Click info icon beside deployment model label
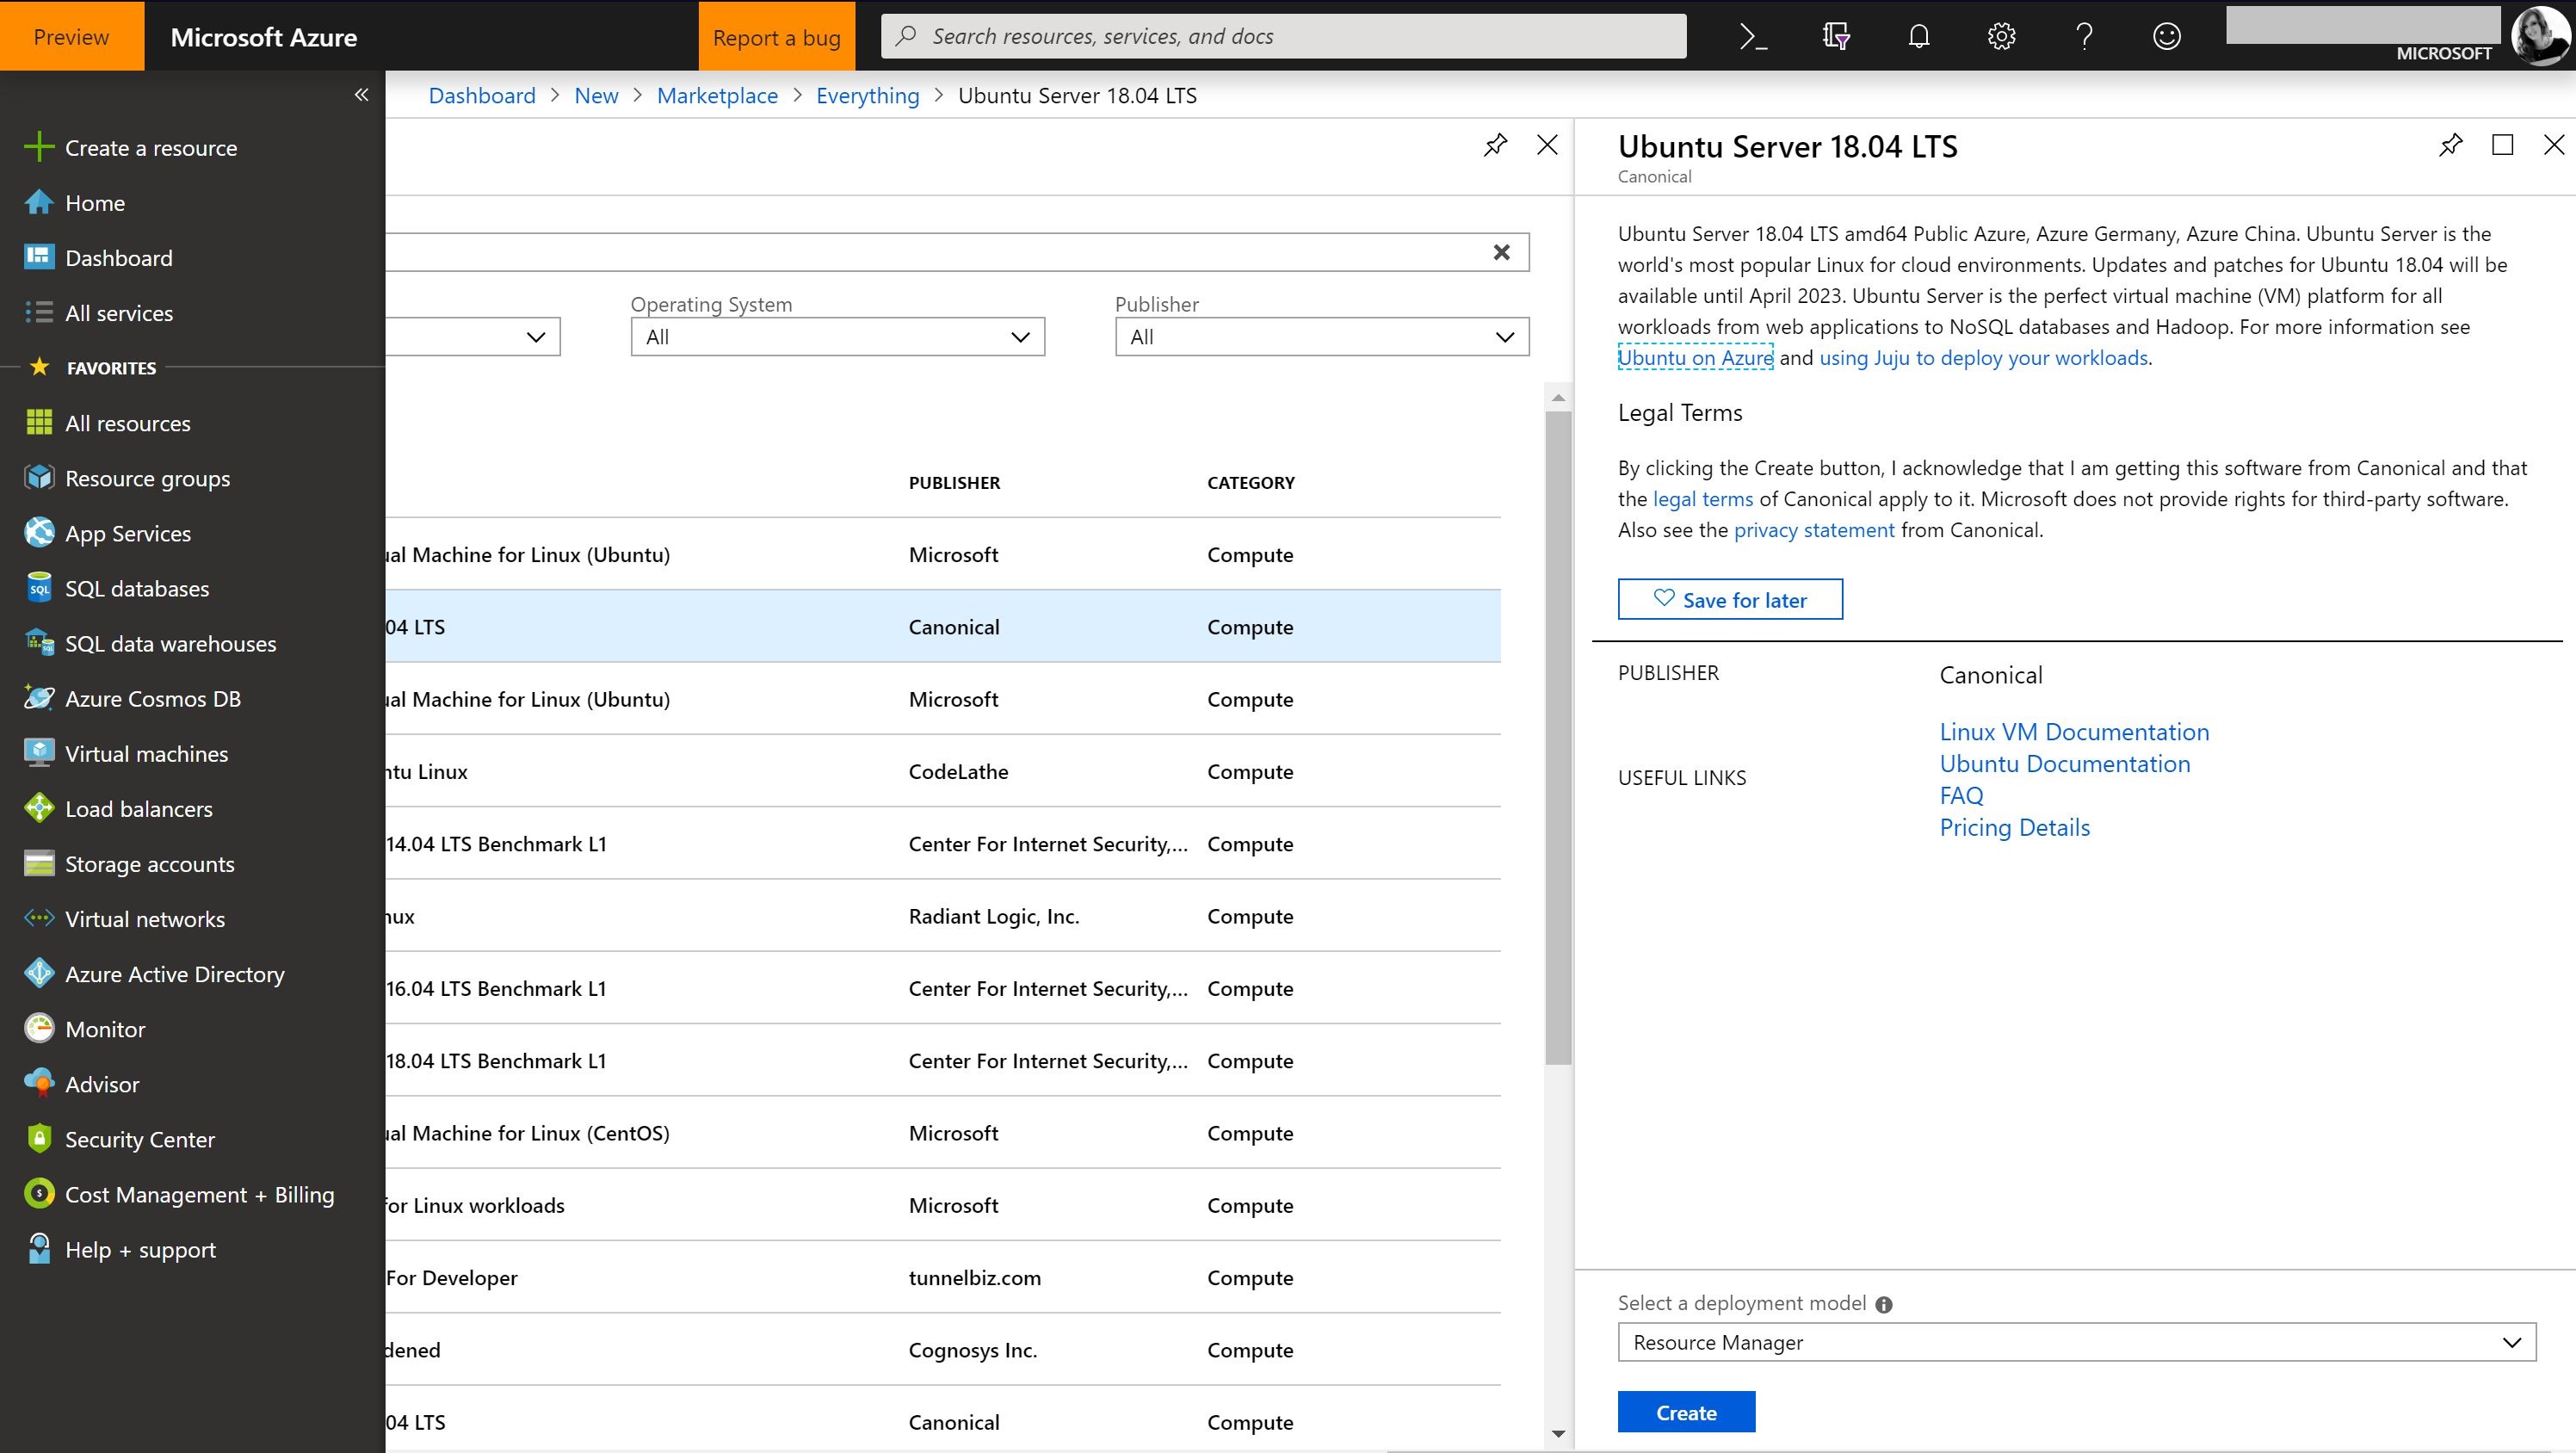Viewport: 2576px width, 1453px height. coord(1884,1304)
